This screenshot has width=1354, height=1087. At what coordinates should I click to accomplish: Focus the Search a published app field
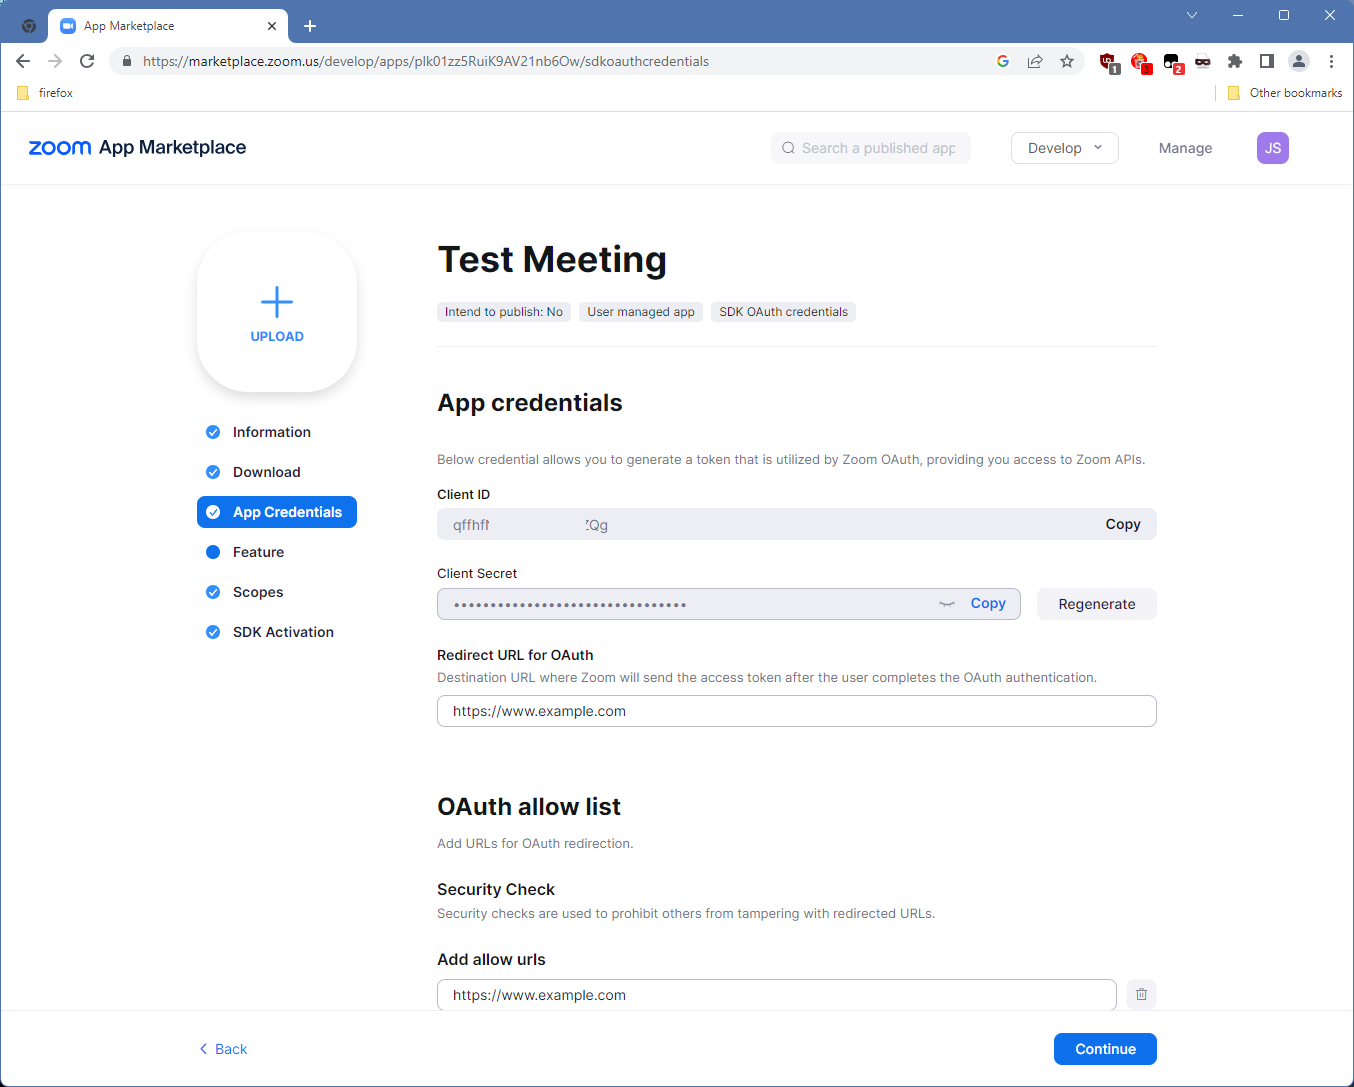point(871,148)
